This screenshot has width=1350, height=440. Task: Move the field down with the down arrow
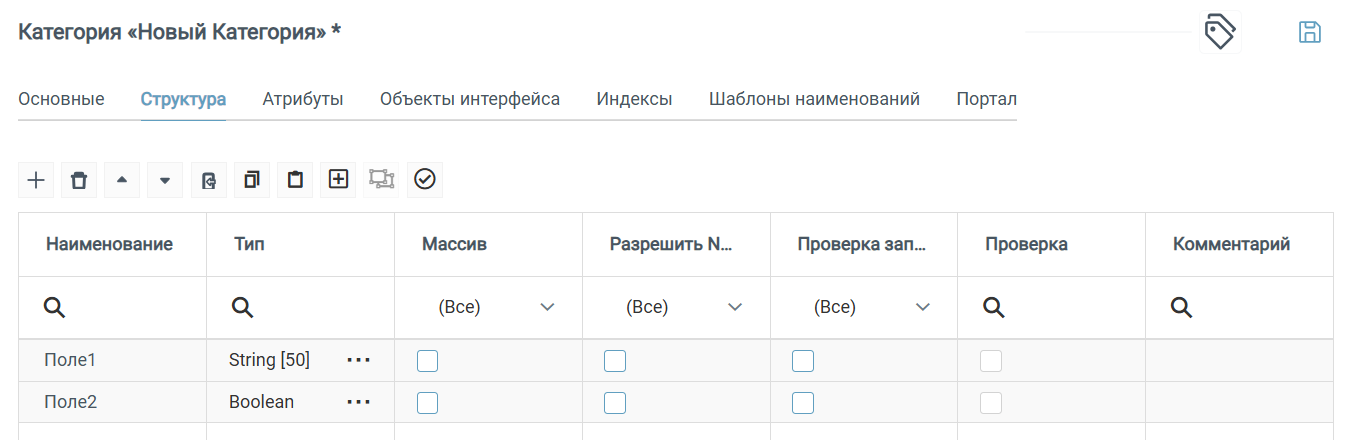(165, 180)
